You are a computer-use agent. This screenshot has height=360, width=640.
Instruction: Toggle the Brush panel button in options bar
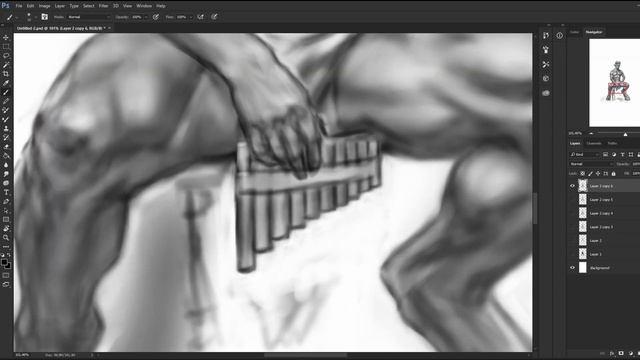(44, 17)
